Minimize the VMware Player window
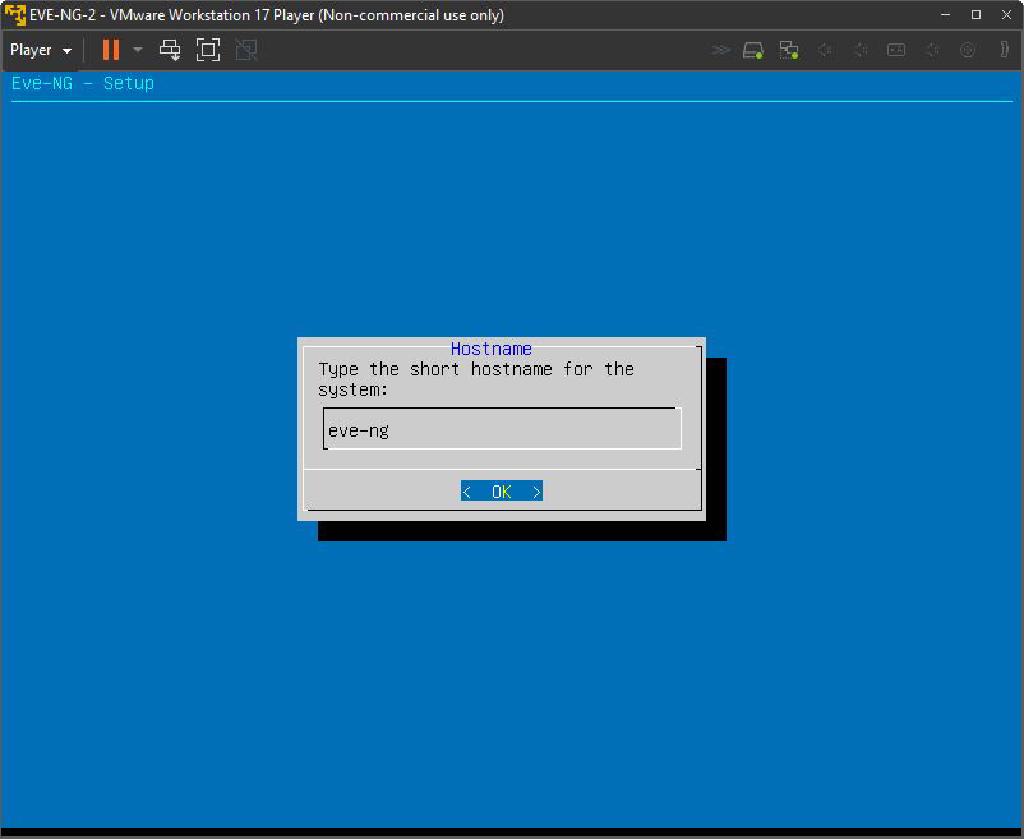 click(x=946, y=15)
